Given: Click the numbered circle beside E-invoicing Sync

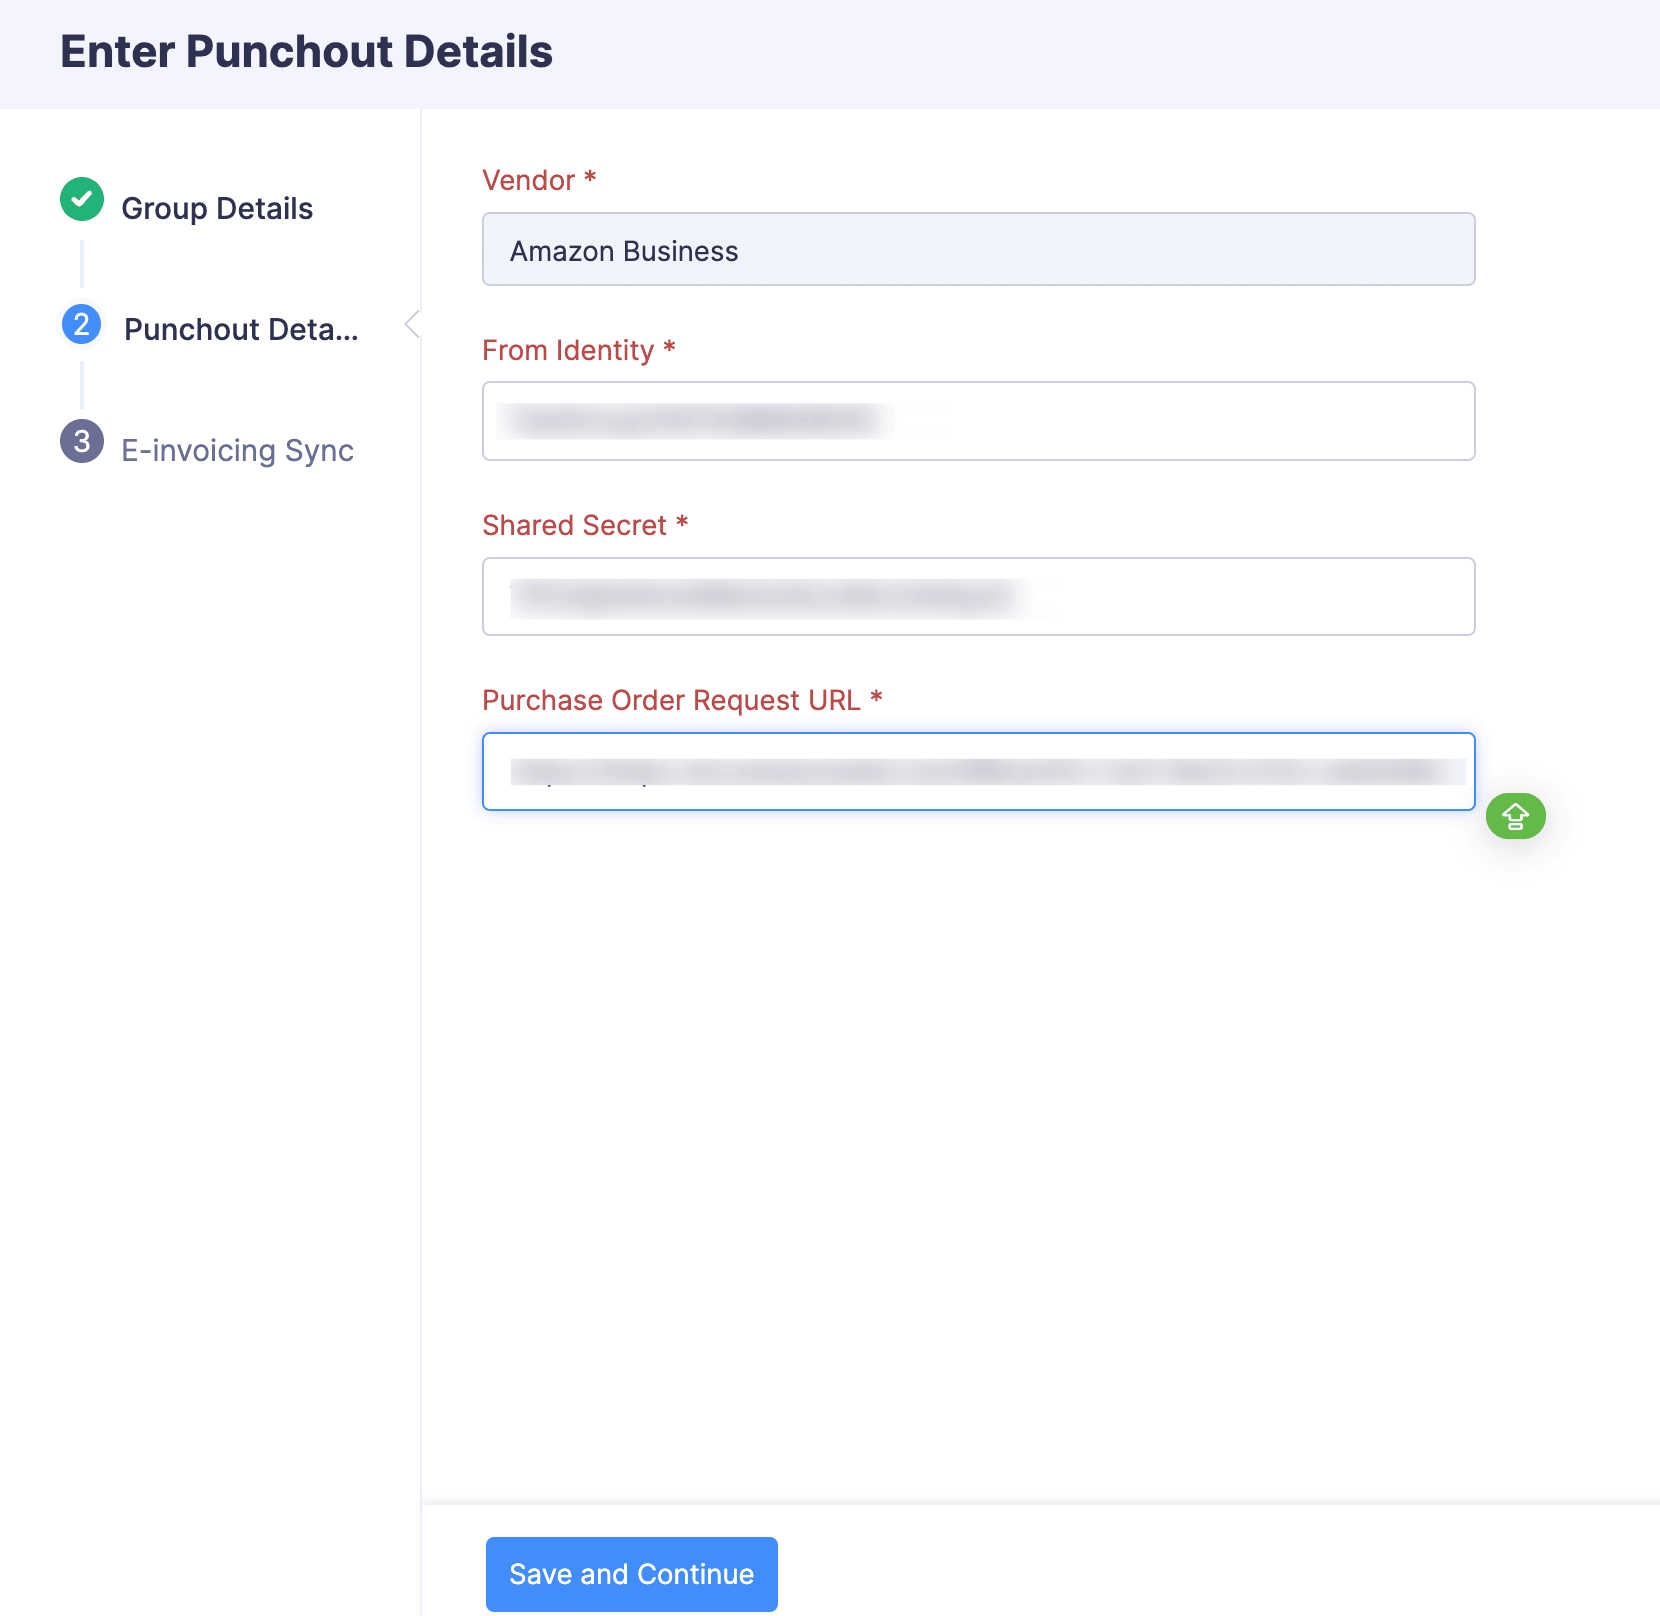Looking at the screenshot, I should click(80, 442).
